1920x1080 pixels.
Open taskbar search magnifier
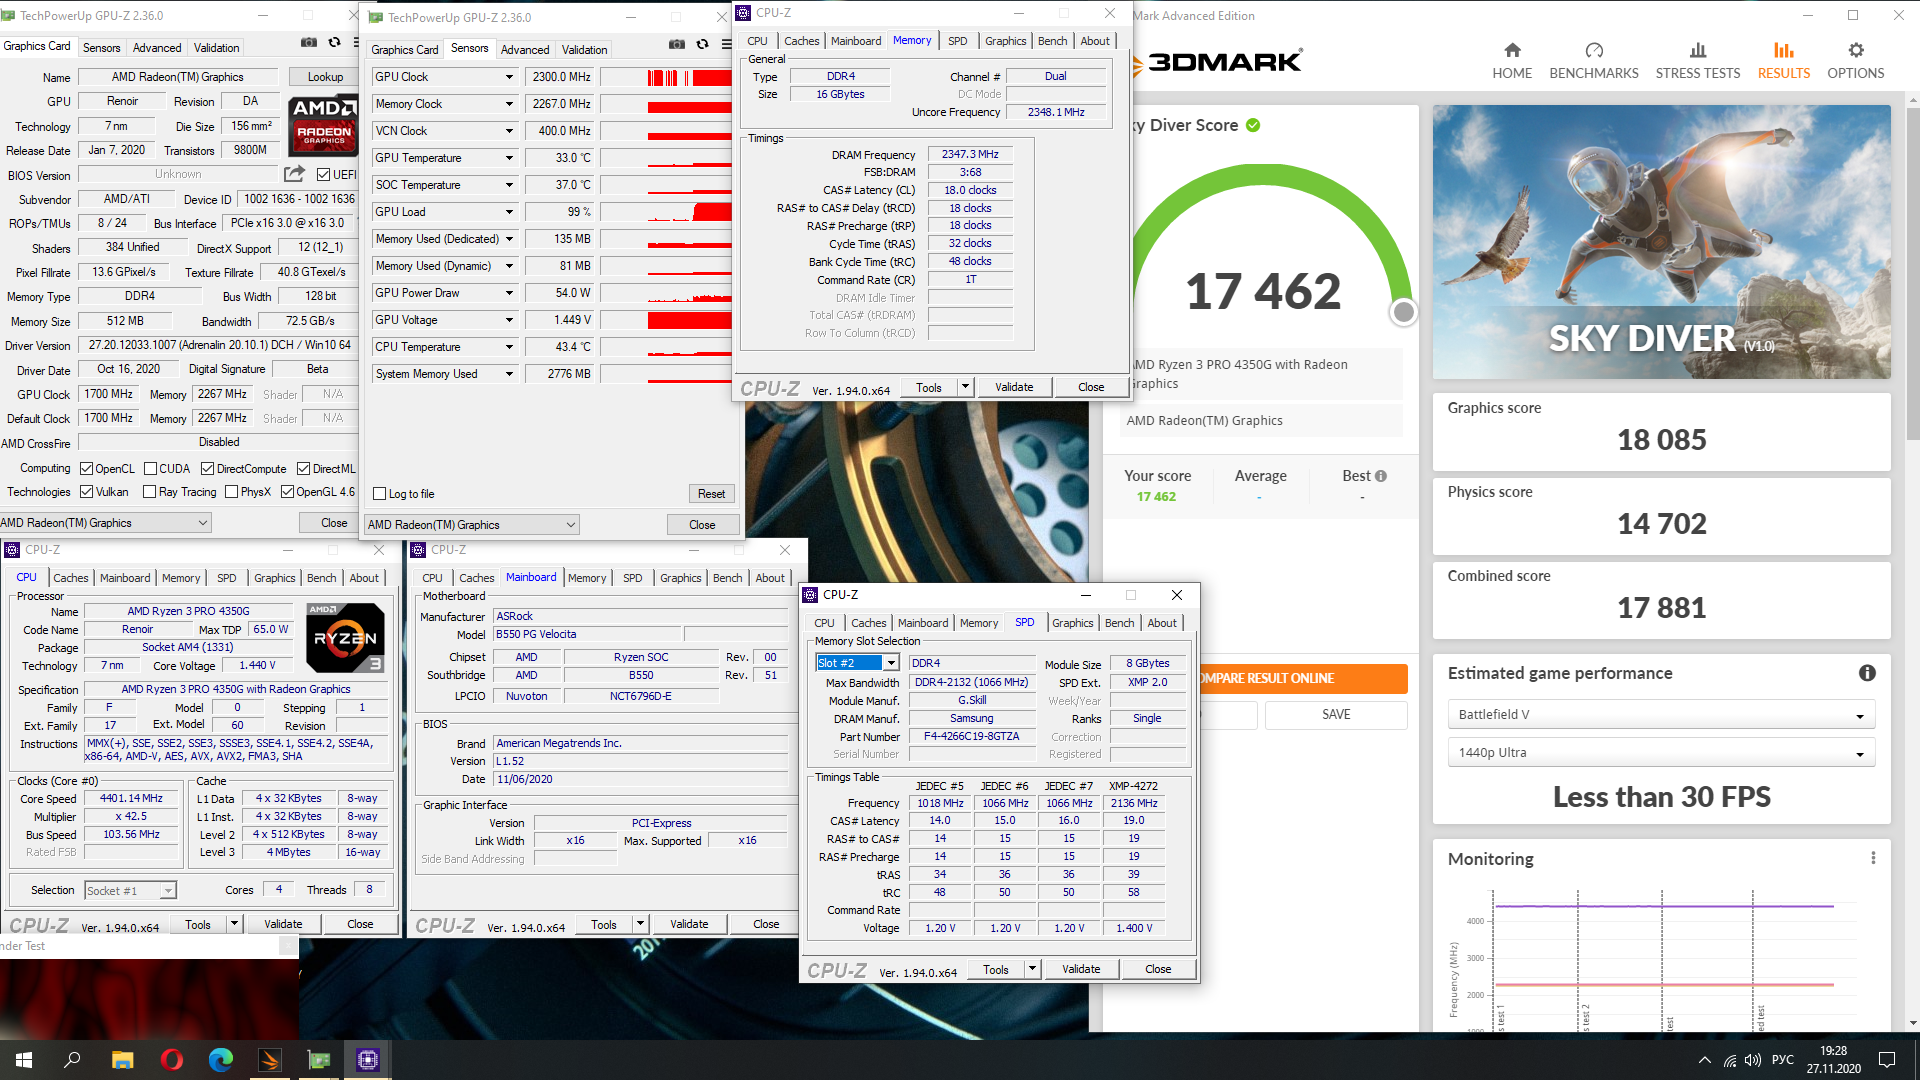[72, 1060]
